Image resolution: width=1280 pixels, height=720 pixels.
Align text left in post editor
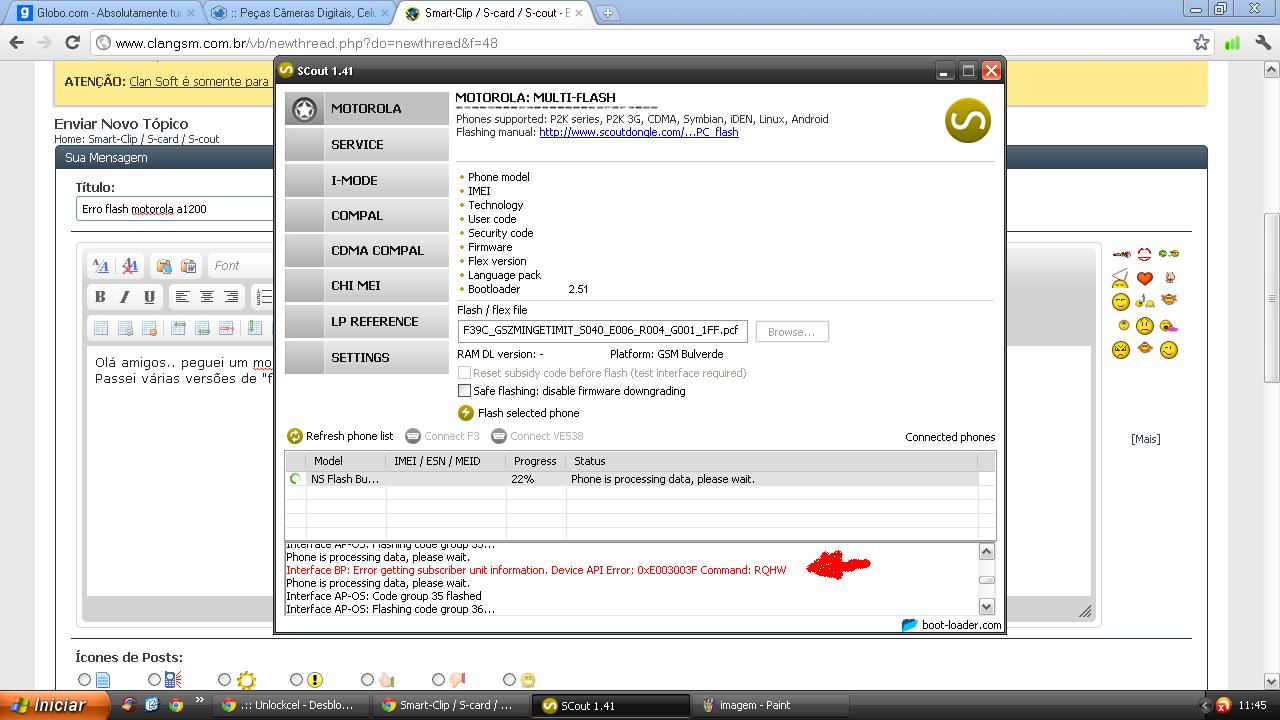(x=182, y=297)
